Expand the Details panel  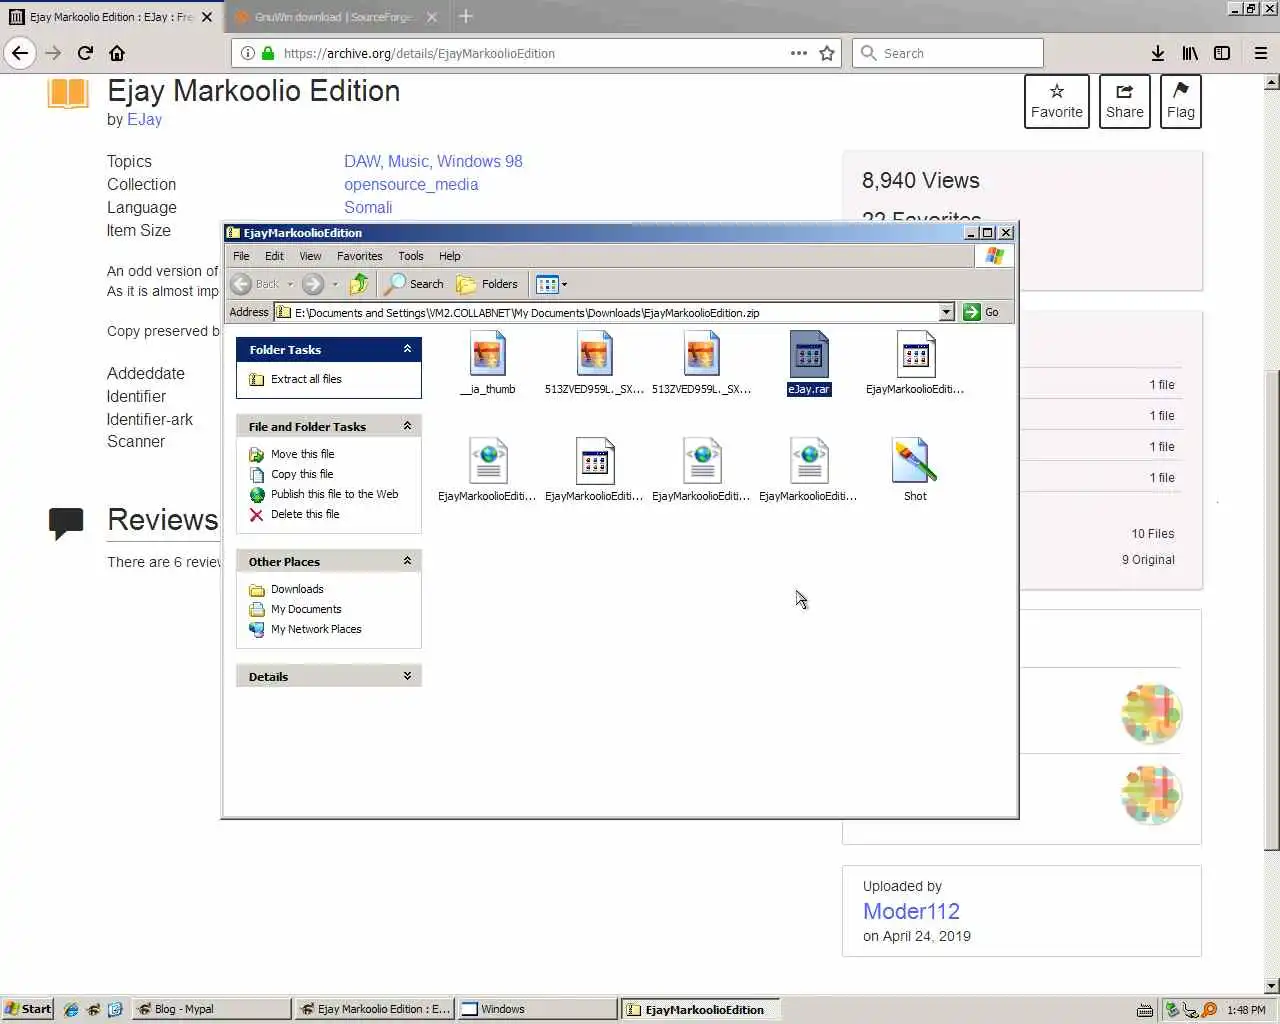(407, 676)
